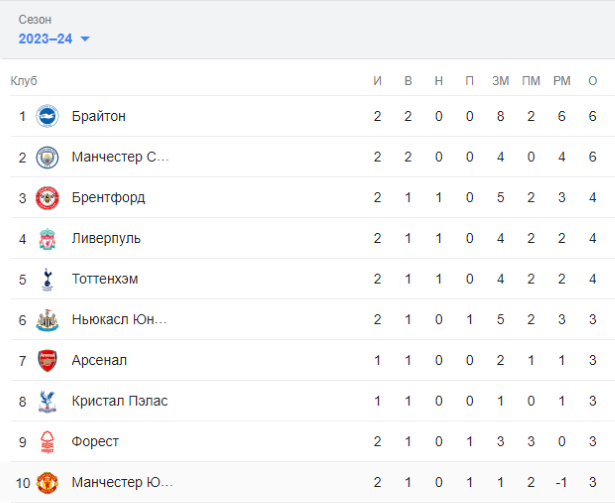The image size is (615, 503).
Task: Click the ЗМ goals scored header
Action: (500, 81)
